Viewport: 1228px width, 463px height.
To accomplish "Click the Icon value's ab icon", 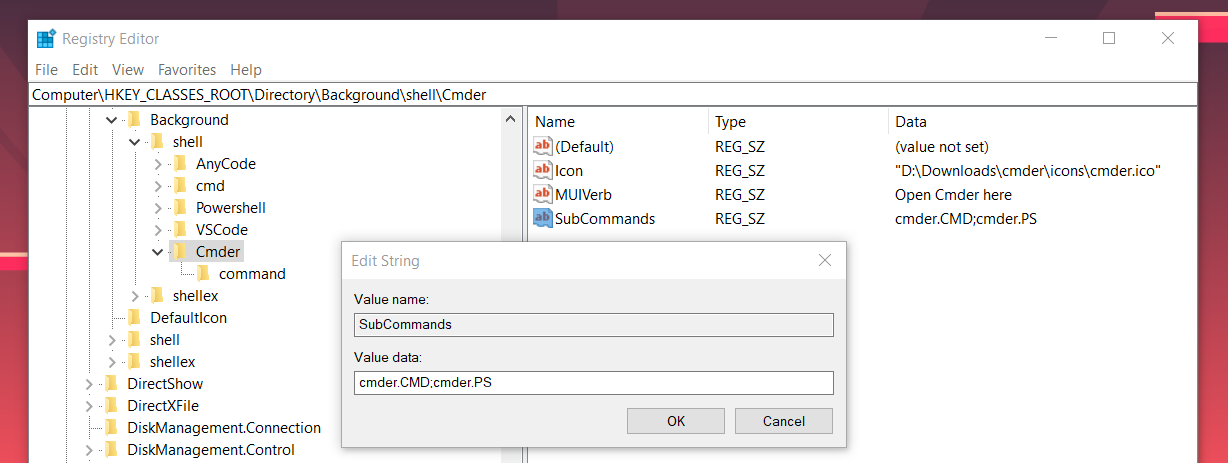I will 543,170.
